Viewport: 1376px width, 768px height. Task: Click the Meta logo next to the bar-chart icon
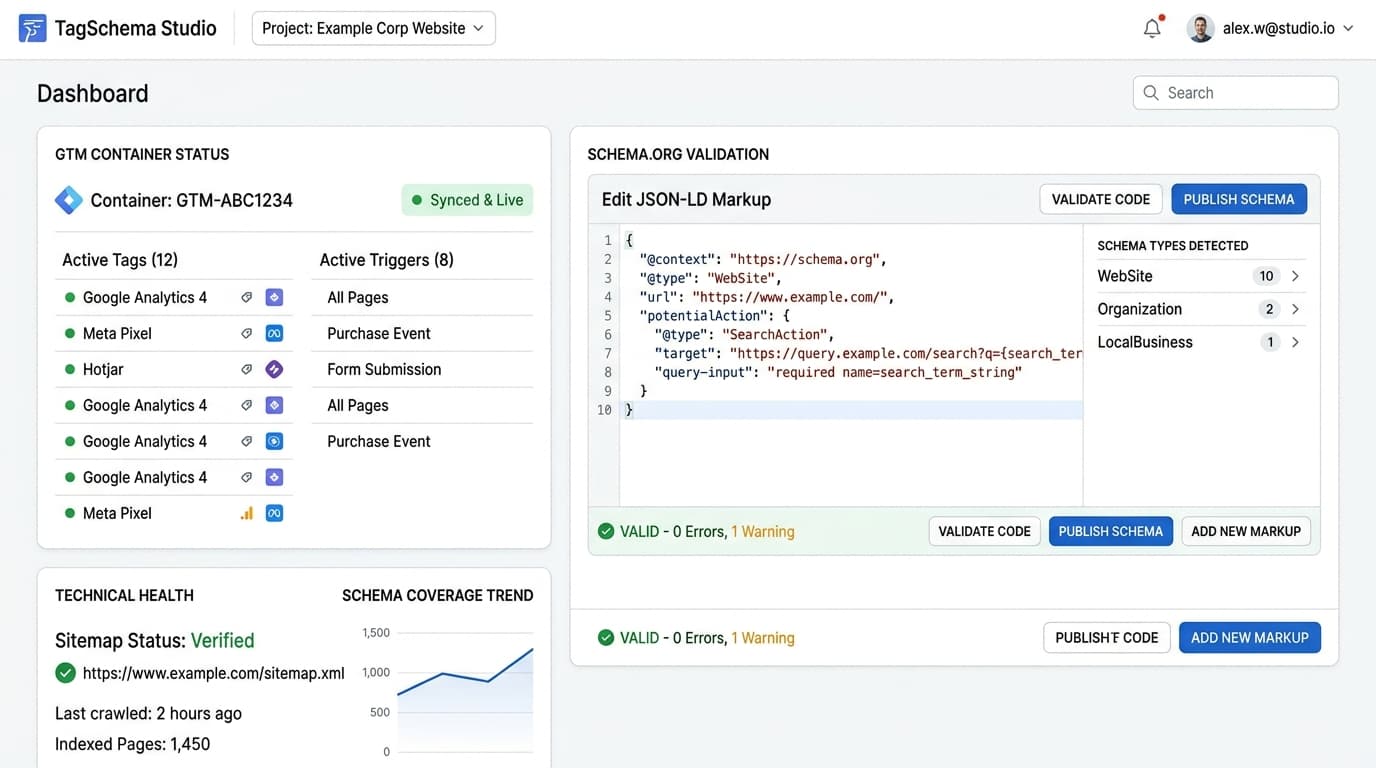click(274, 513)
